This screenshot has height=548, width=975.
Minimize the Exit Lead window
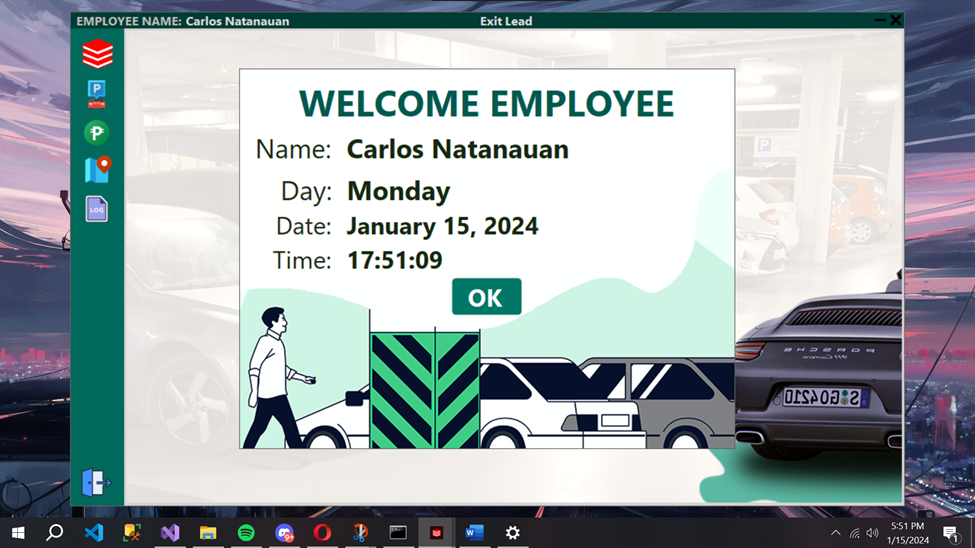point(880,21)
